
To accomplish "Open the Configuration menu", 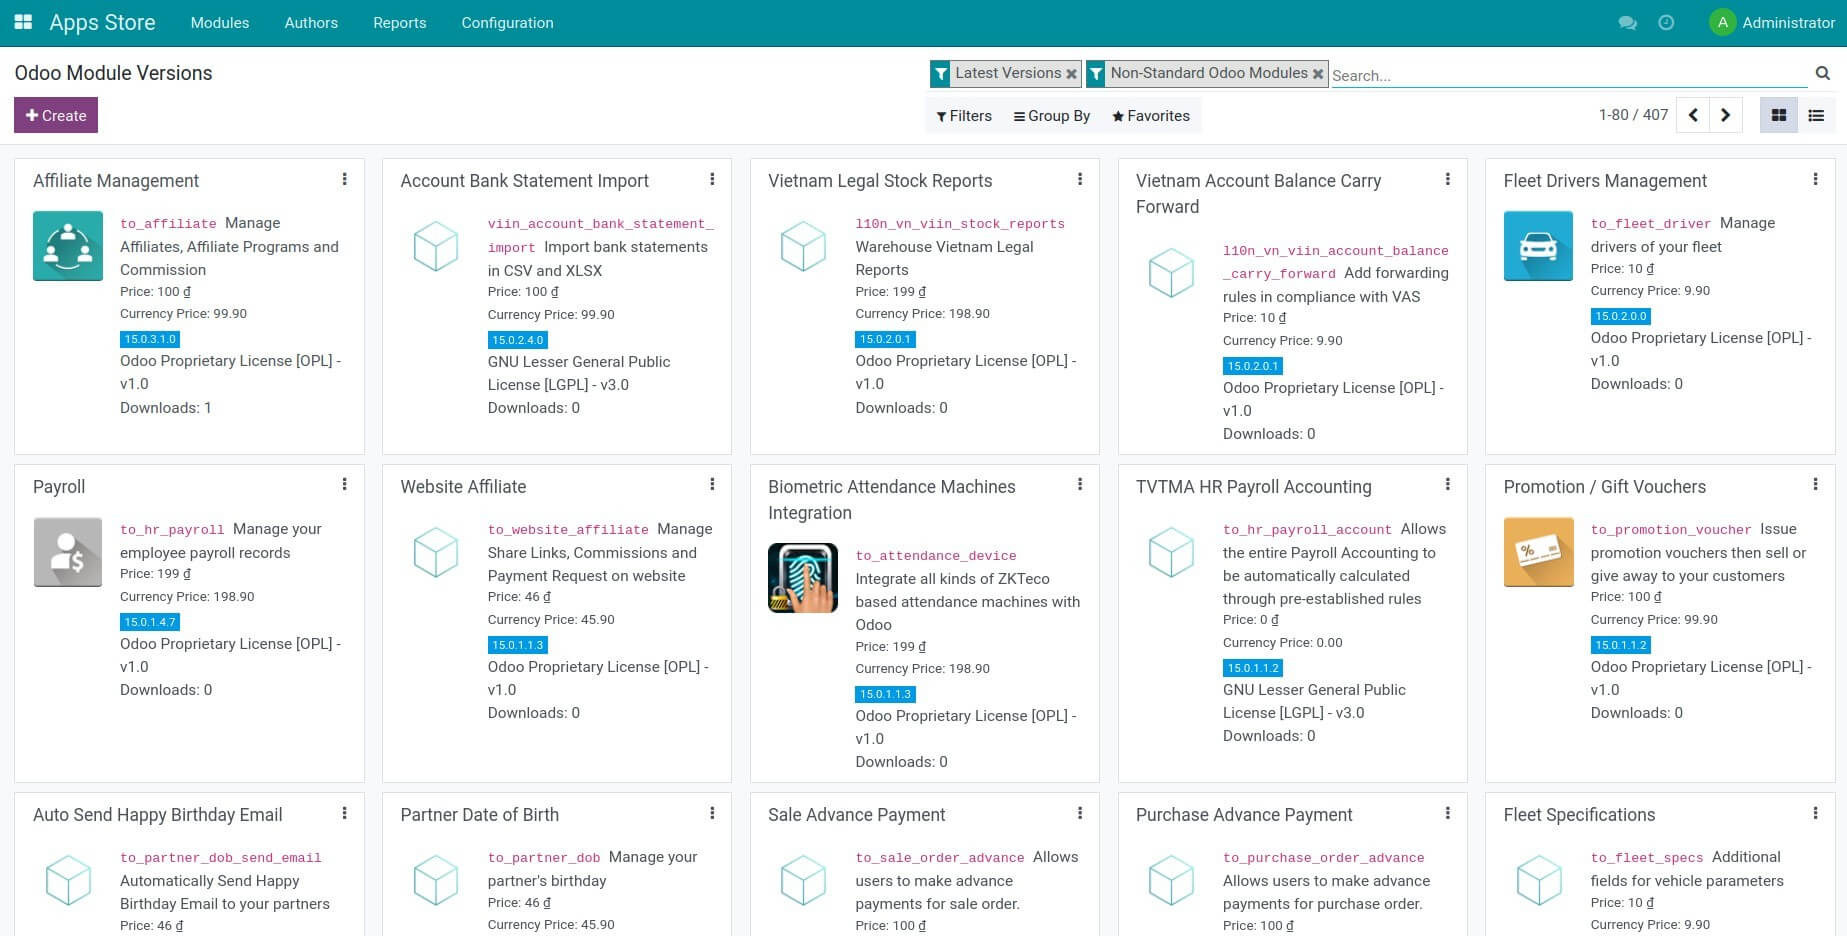I will [507, 22].
